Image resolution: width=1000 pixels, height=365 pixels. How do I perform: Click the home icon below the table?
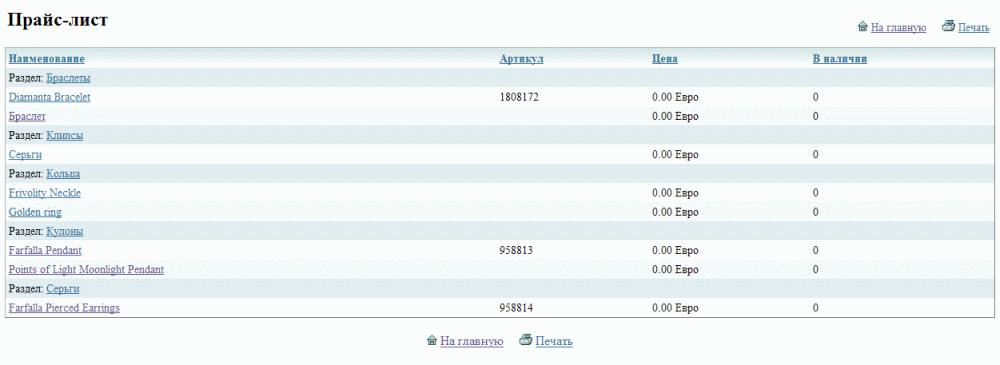(x=432, y=341)
